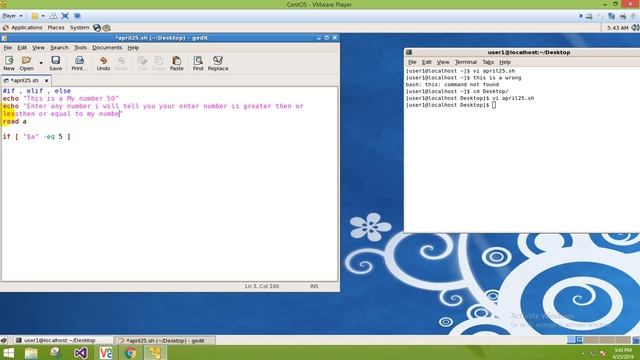Open gedit's Documents menu
This screenshot has height=360, width=640.
coord(107,48)
